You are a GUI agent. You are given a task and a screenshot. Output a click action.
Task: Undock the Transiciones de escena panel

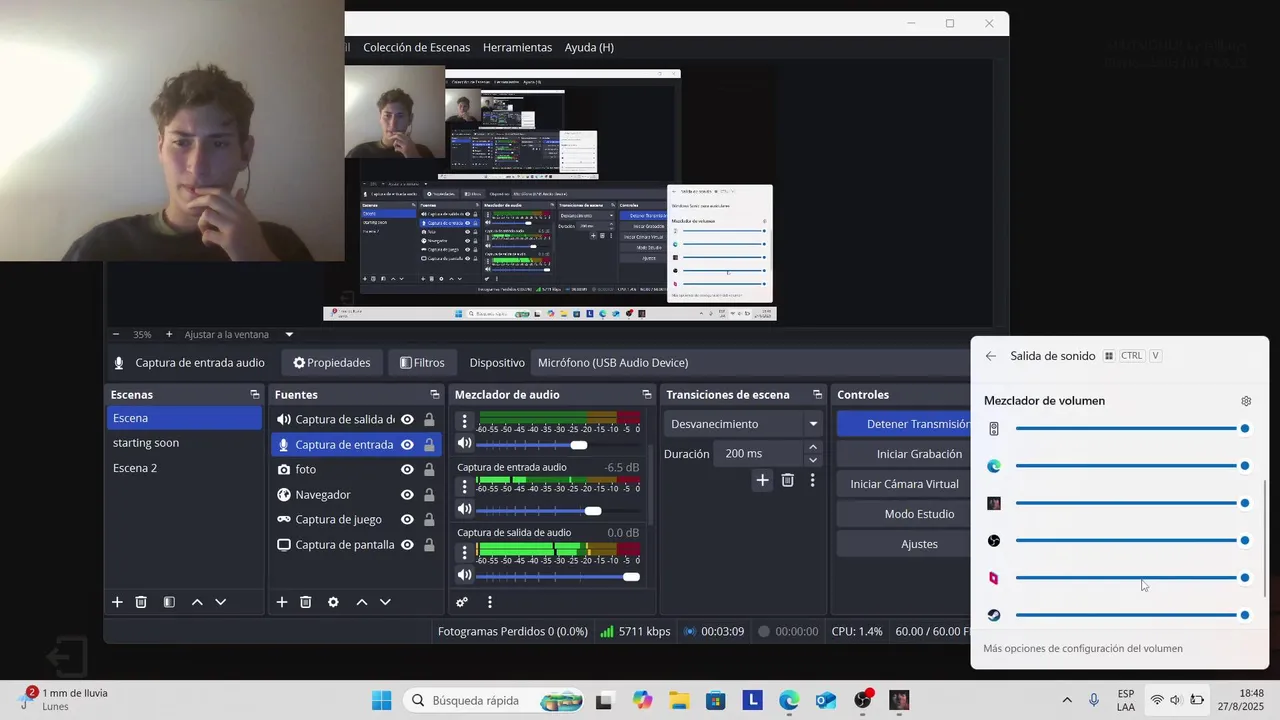pos(817,395)
